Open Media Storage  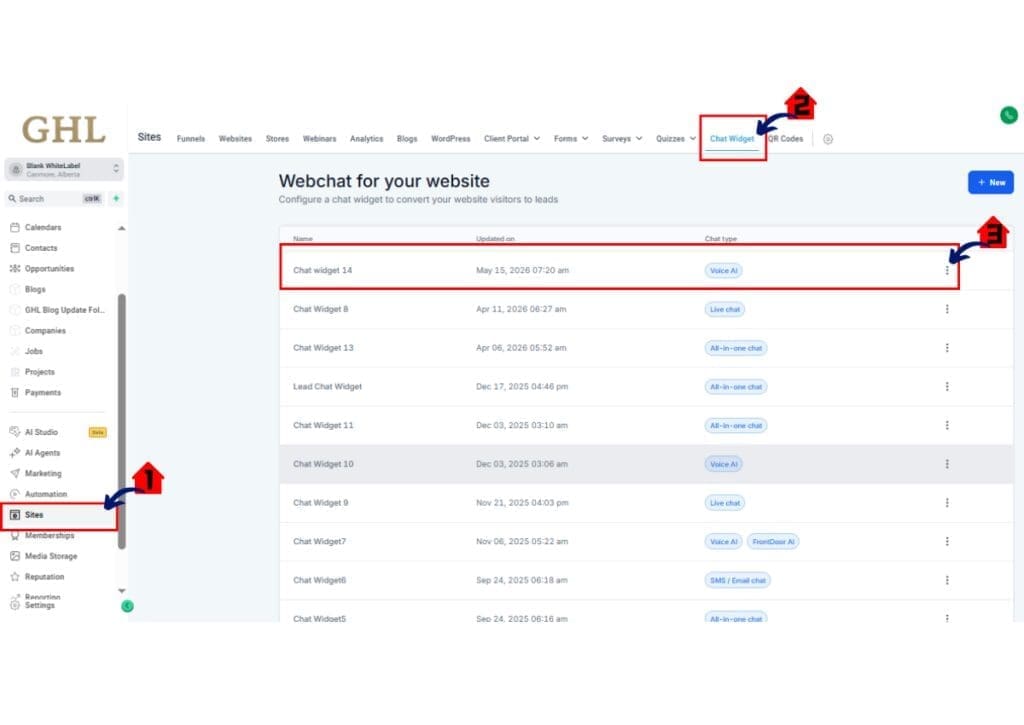pos(44,556)
